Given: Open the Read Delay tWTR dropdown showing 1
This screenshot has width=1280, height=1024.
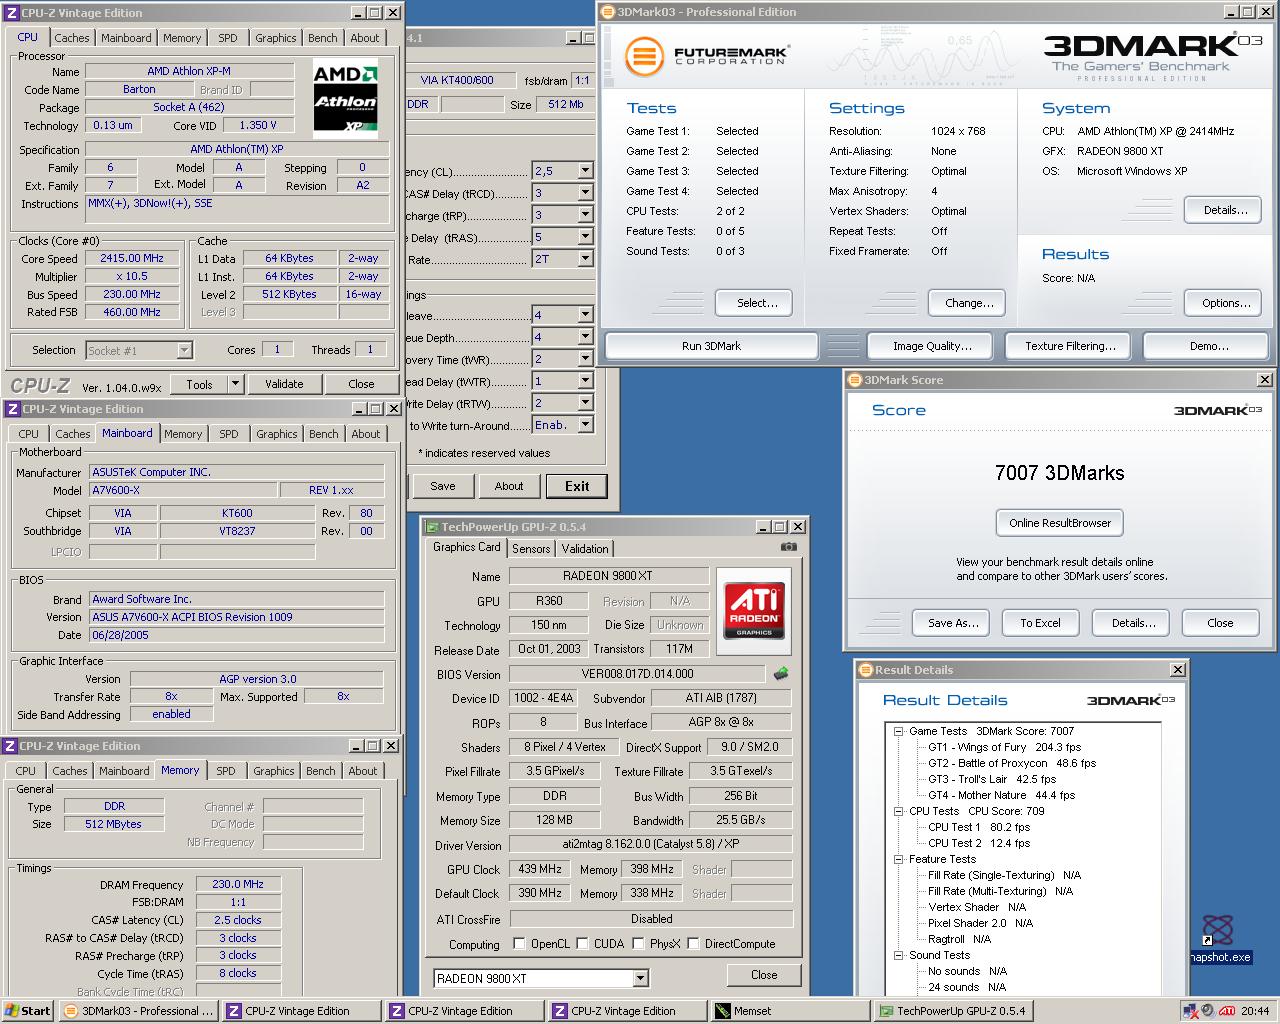Looking at the screenshot, I should 586,381.
